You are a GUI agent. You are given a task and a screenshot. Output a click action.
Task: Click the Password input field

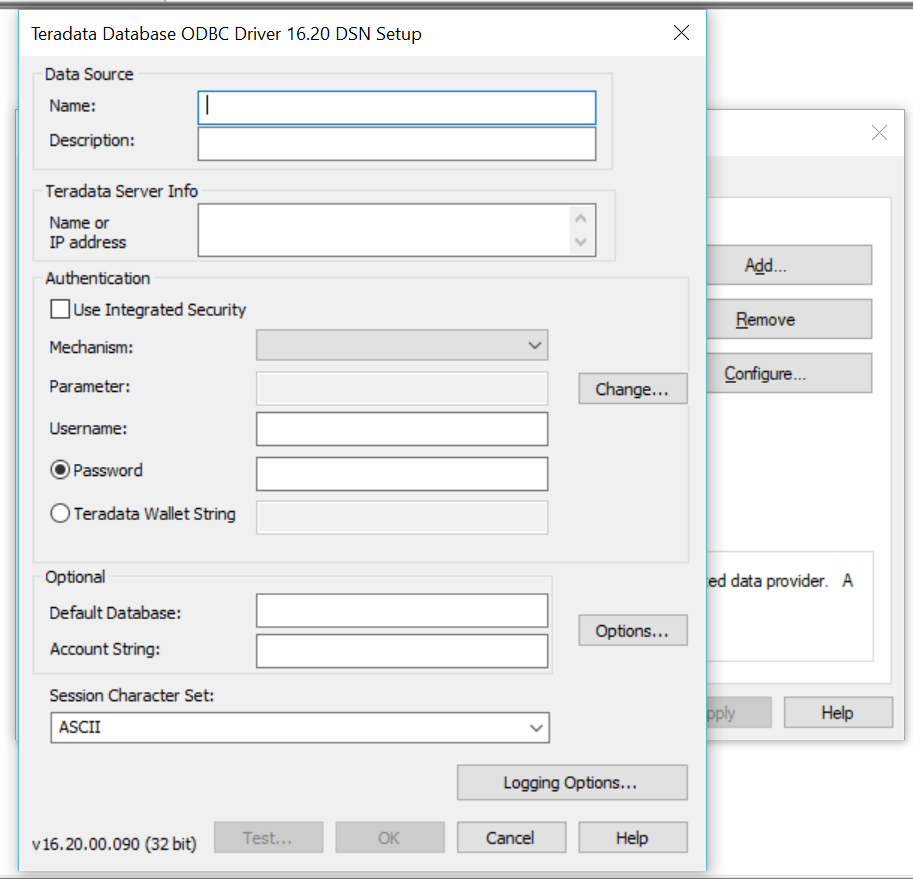(x=402, y=474)
